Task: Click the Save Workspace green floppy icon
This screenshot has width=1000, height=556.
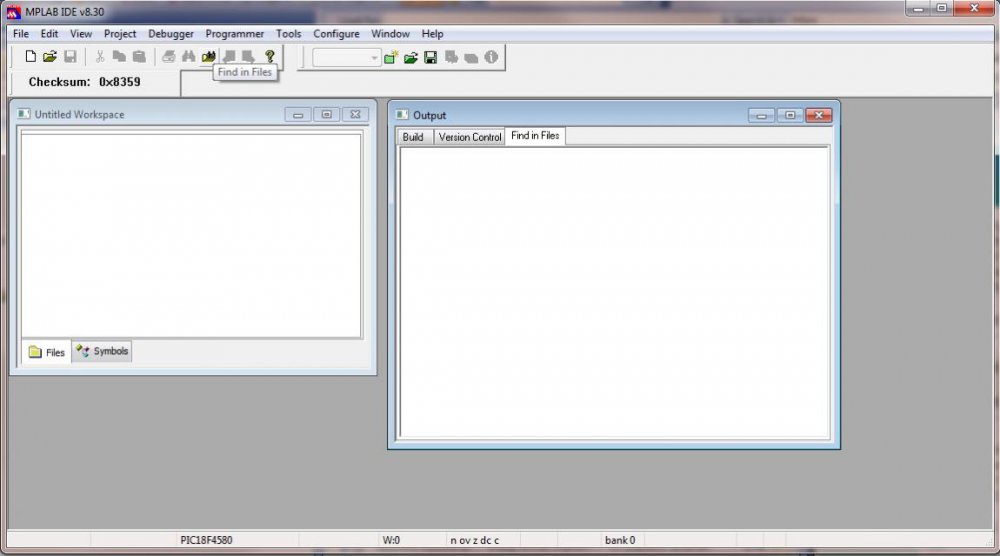Action: point(430,57)
